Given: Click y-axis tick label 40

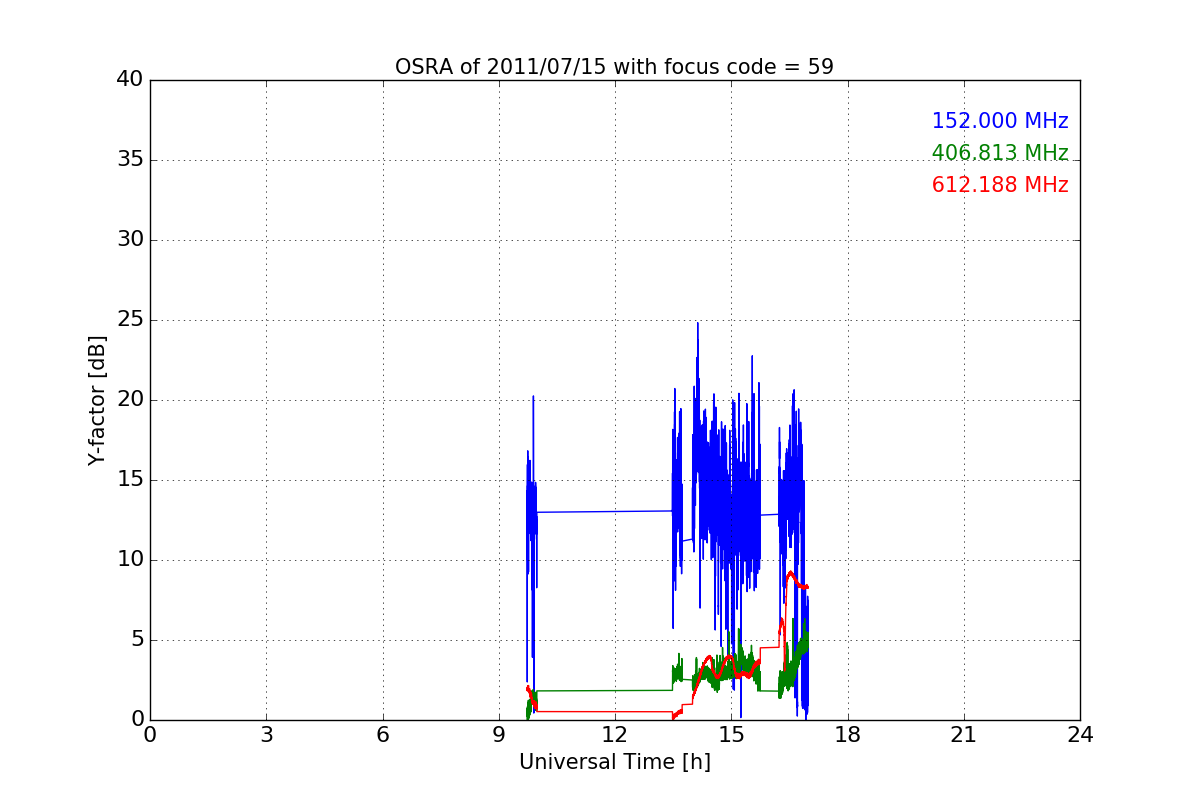Looking at the screenshot, I should pyautogui.click(x=129, y=80).
